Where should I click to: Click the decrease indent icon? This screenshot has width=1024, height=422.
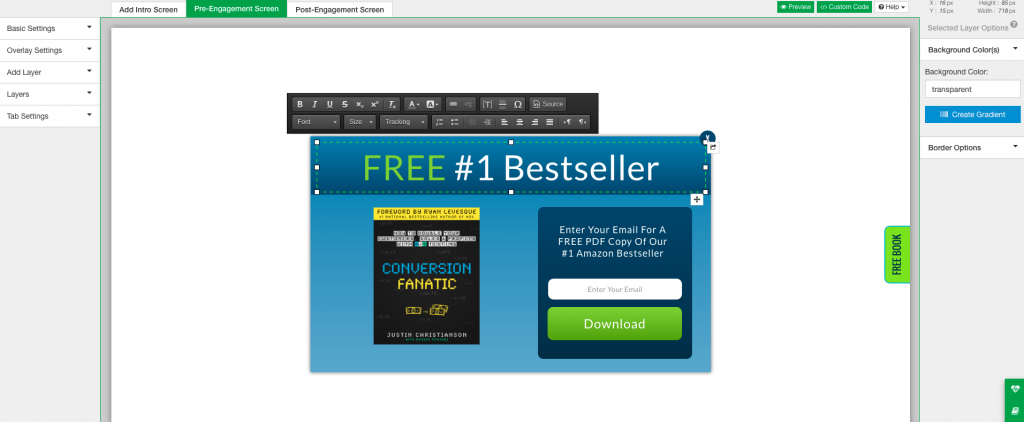point(472,122)
